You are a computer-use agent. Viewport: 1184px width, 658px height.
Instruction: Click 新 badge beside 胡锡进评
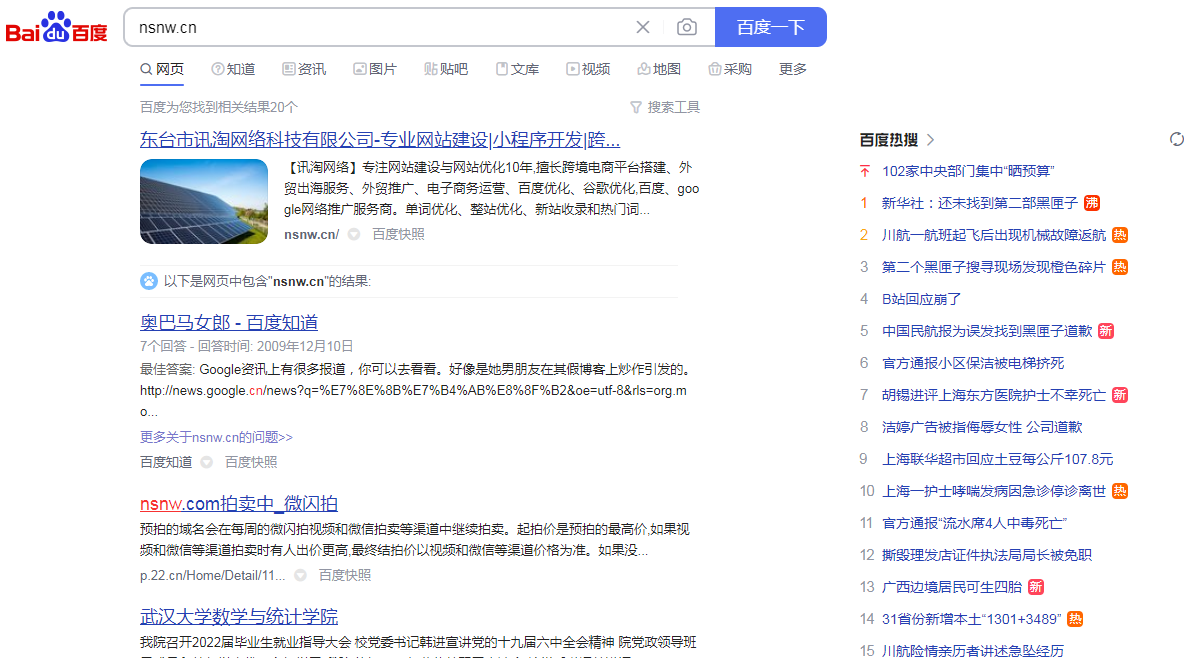coord(1120,395)
